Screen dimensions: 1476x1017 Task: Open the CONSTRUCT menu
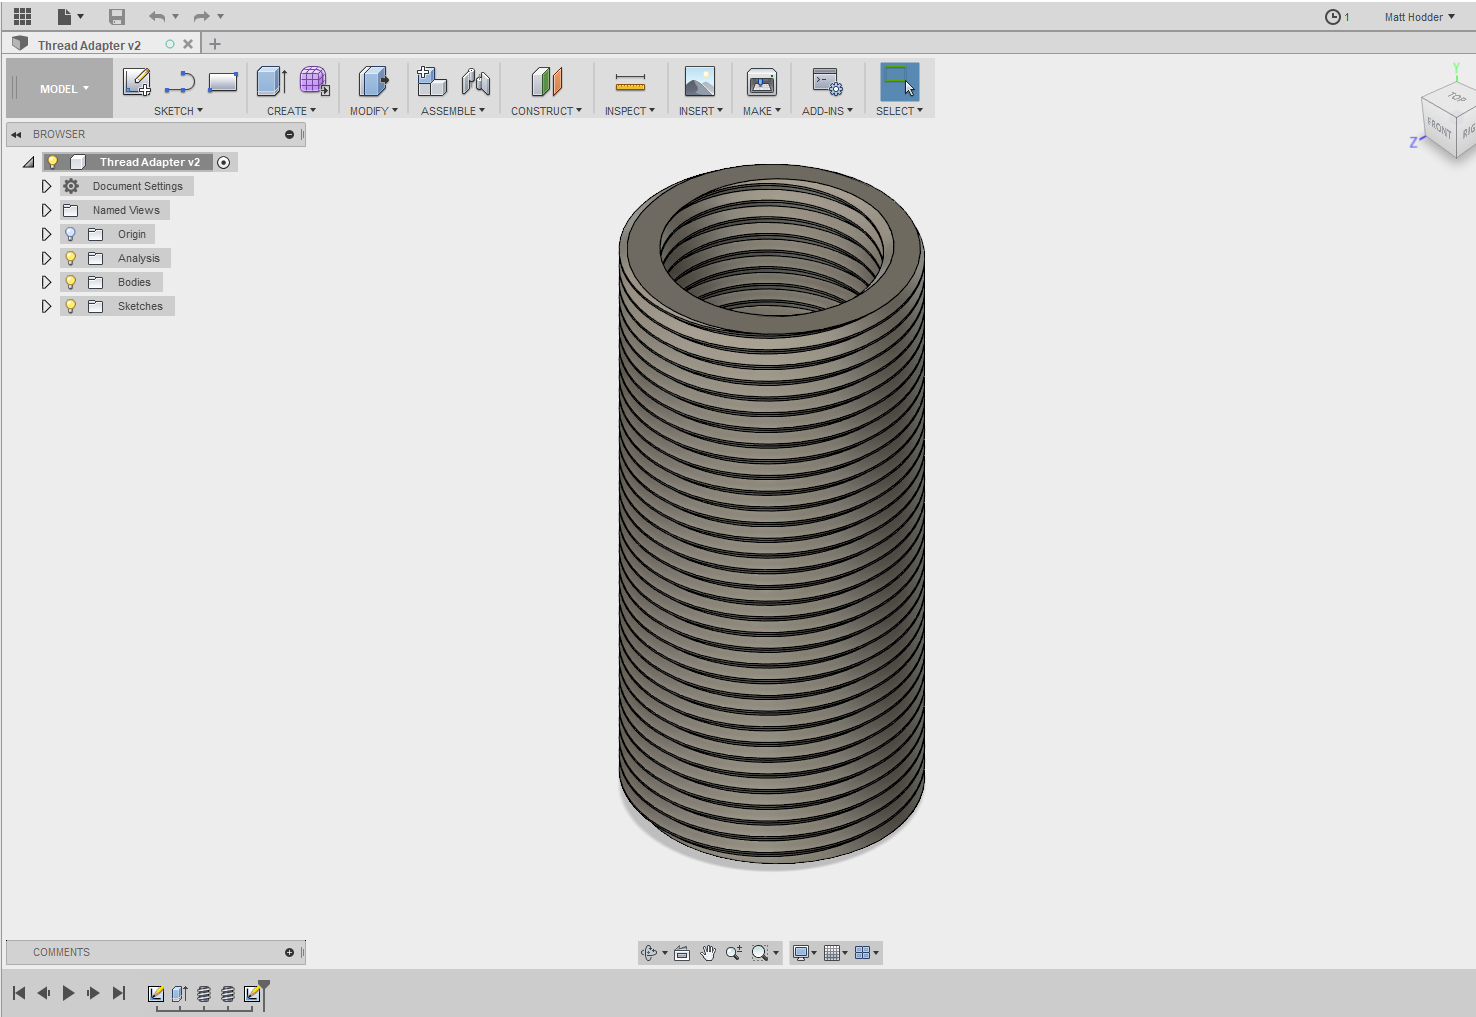pyautogui.click(x=546, y=111)
